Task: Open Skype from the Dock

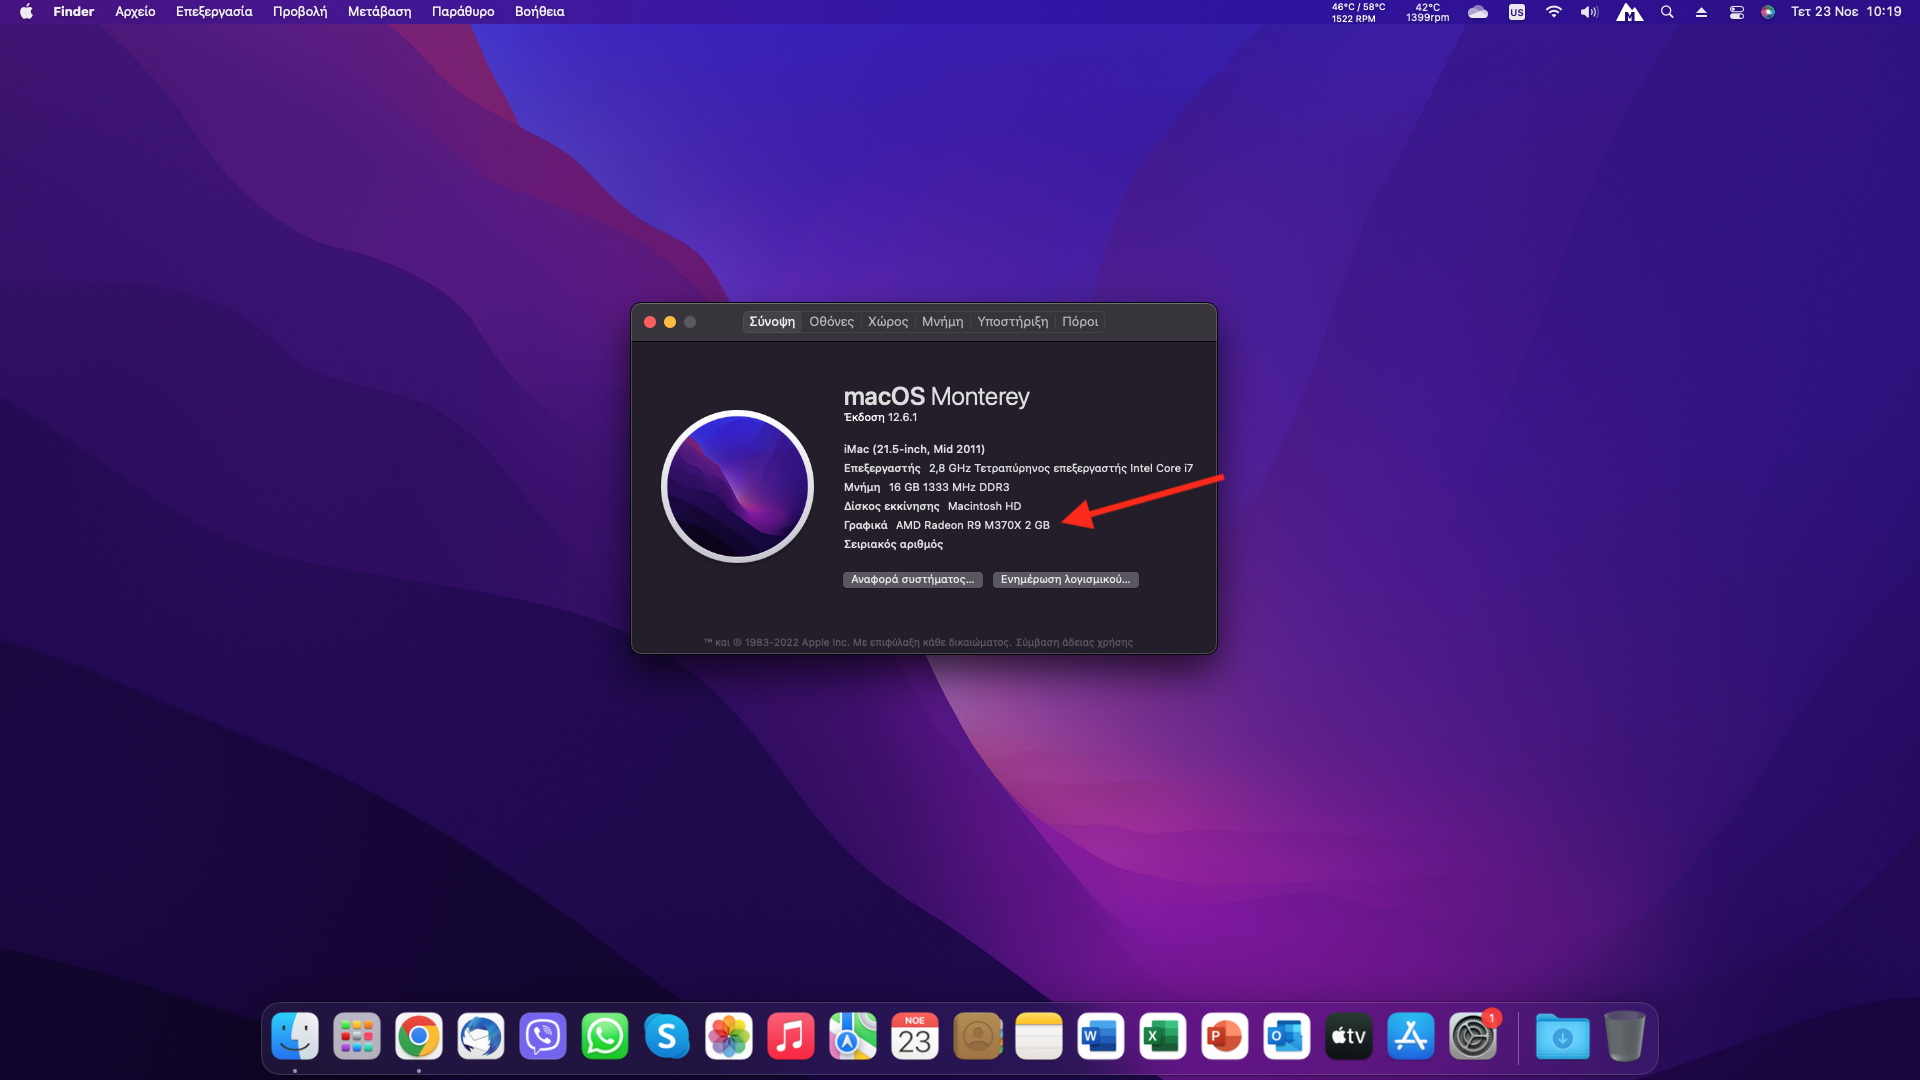Action: [667, 1037]
